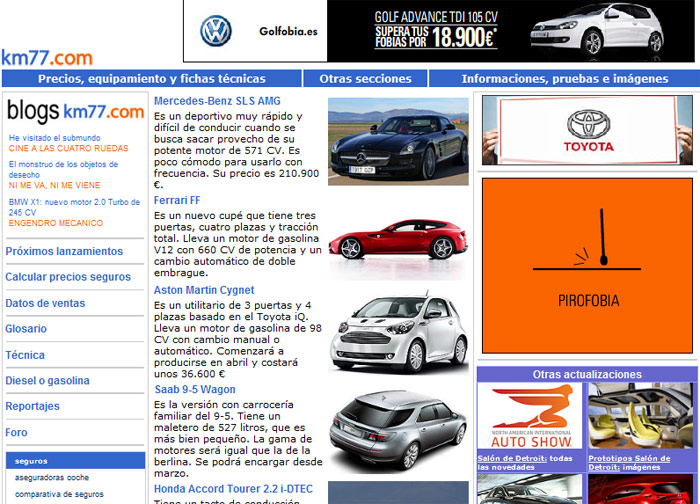Click the Toyota logo advertisement
This screenshot has height=504, width=700.
coord(587,130)
